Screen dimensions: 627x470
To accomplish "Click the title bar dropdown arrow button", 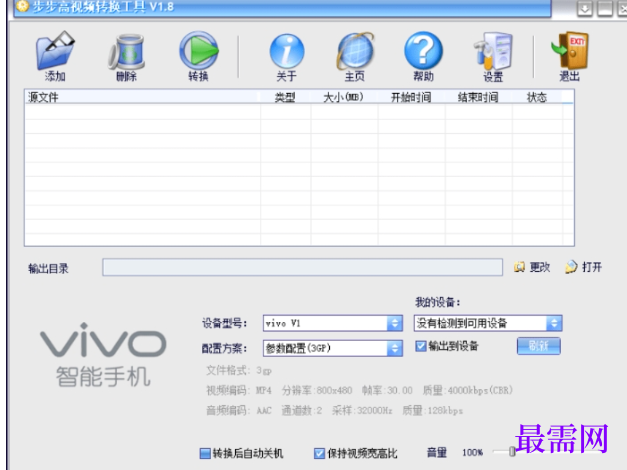I will click(585, 8).
